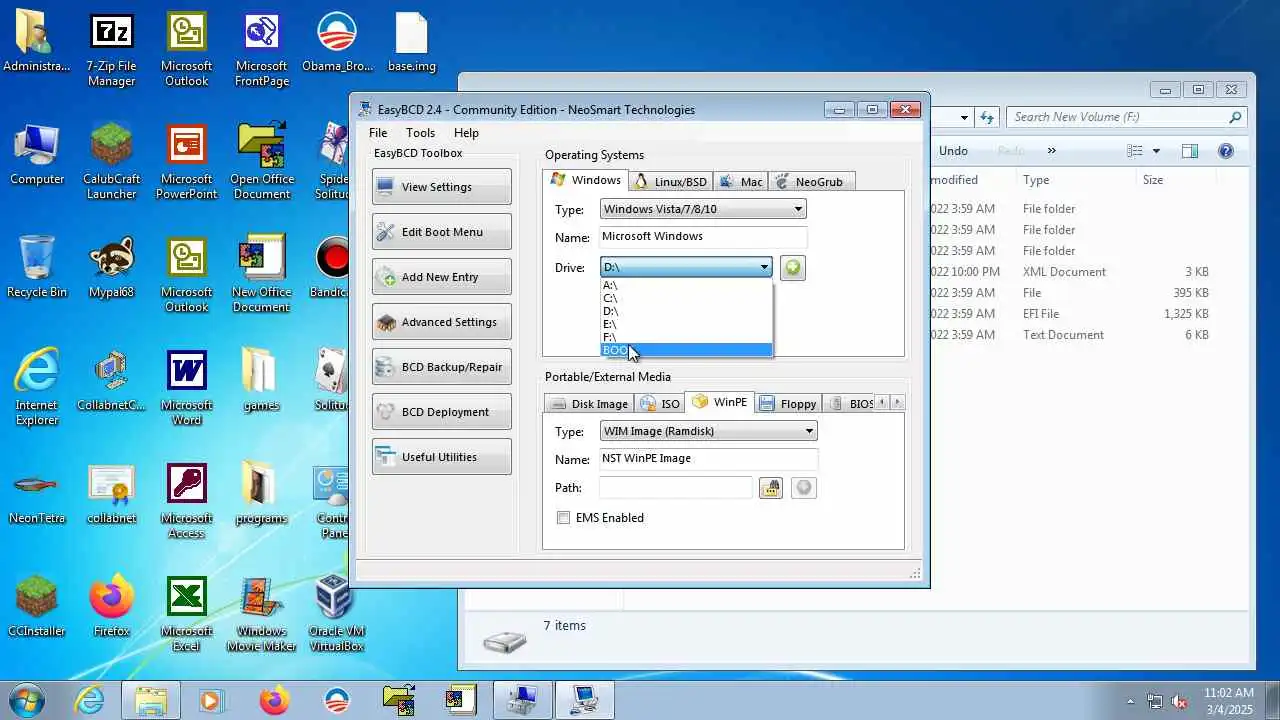Open base.img file on the desktop
This screenshot has width=1280, height=720.
411,44
